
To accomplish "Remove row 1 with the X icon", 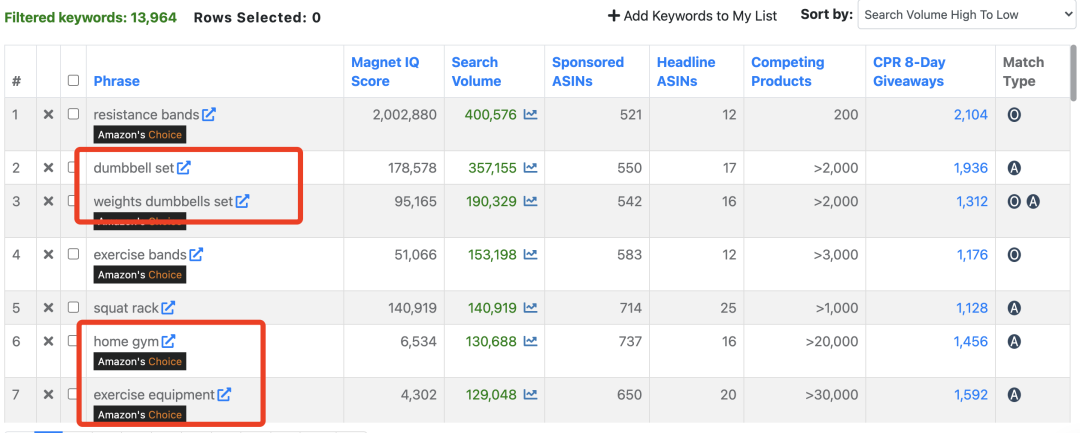I will point(48,115).
